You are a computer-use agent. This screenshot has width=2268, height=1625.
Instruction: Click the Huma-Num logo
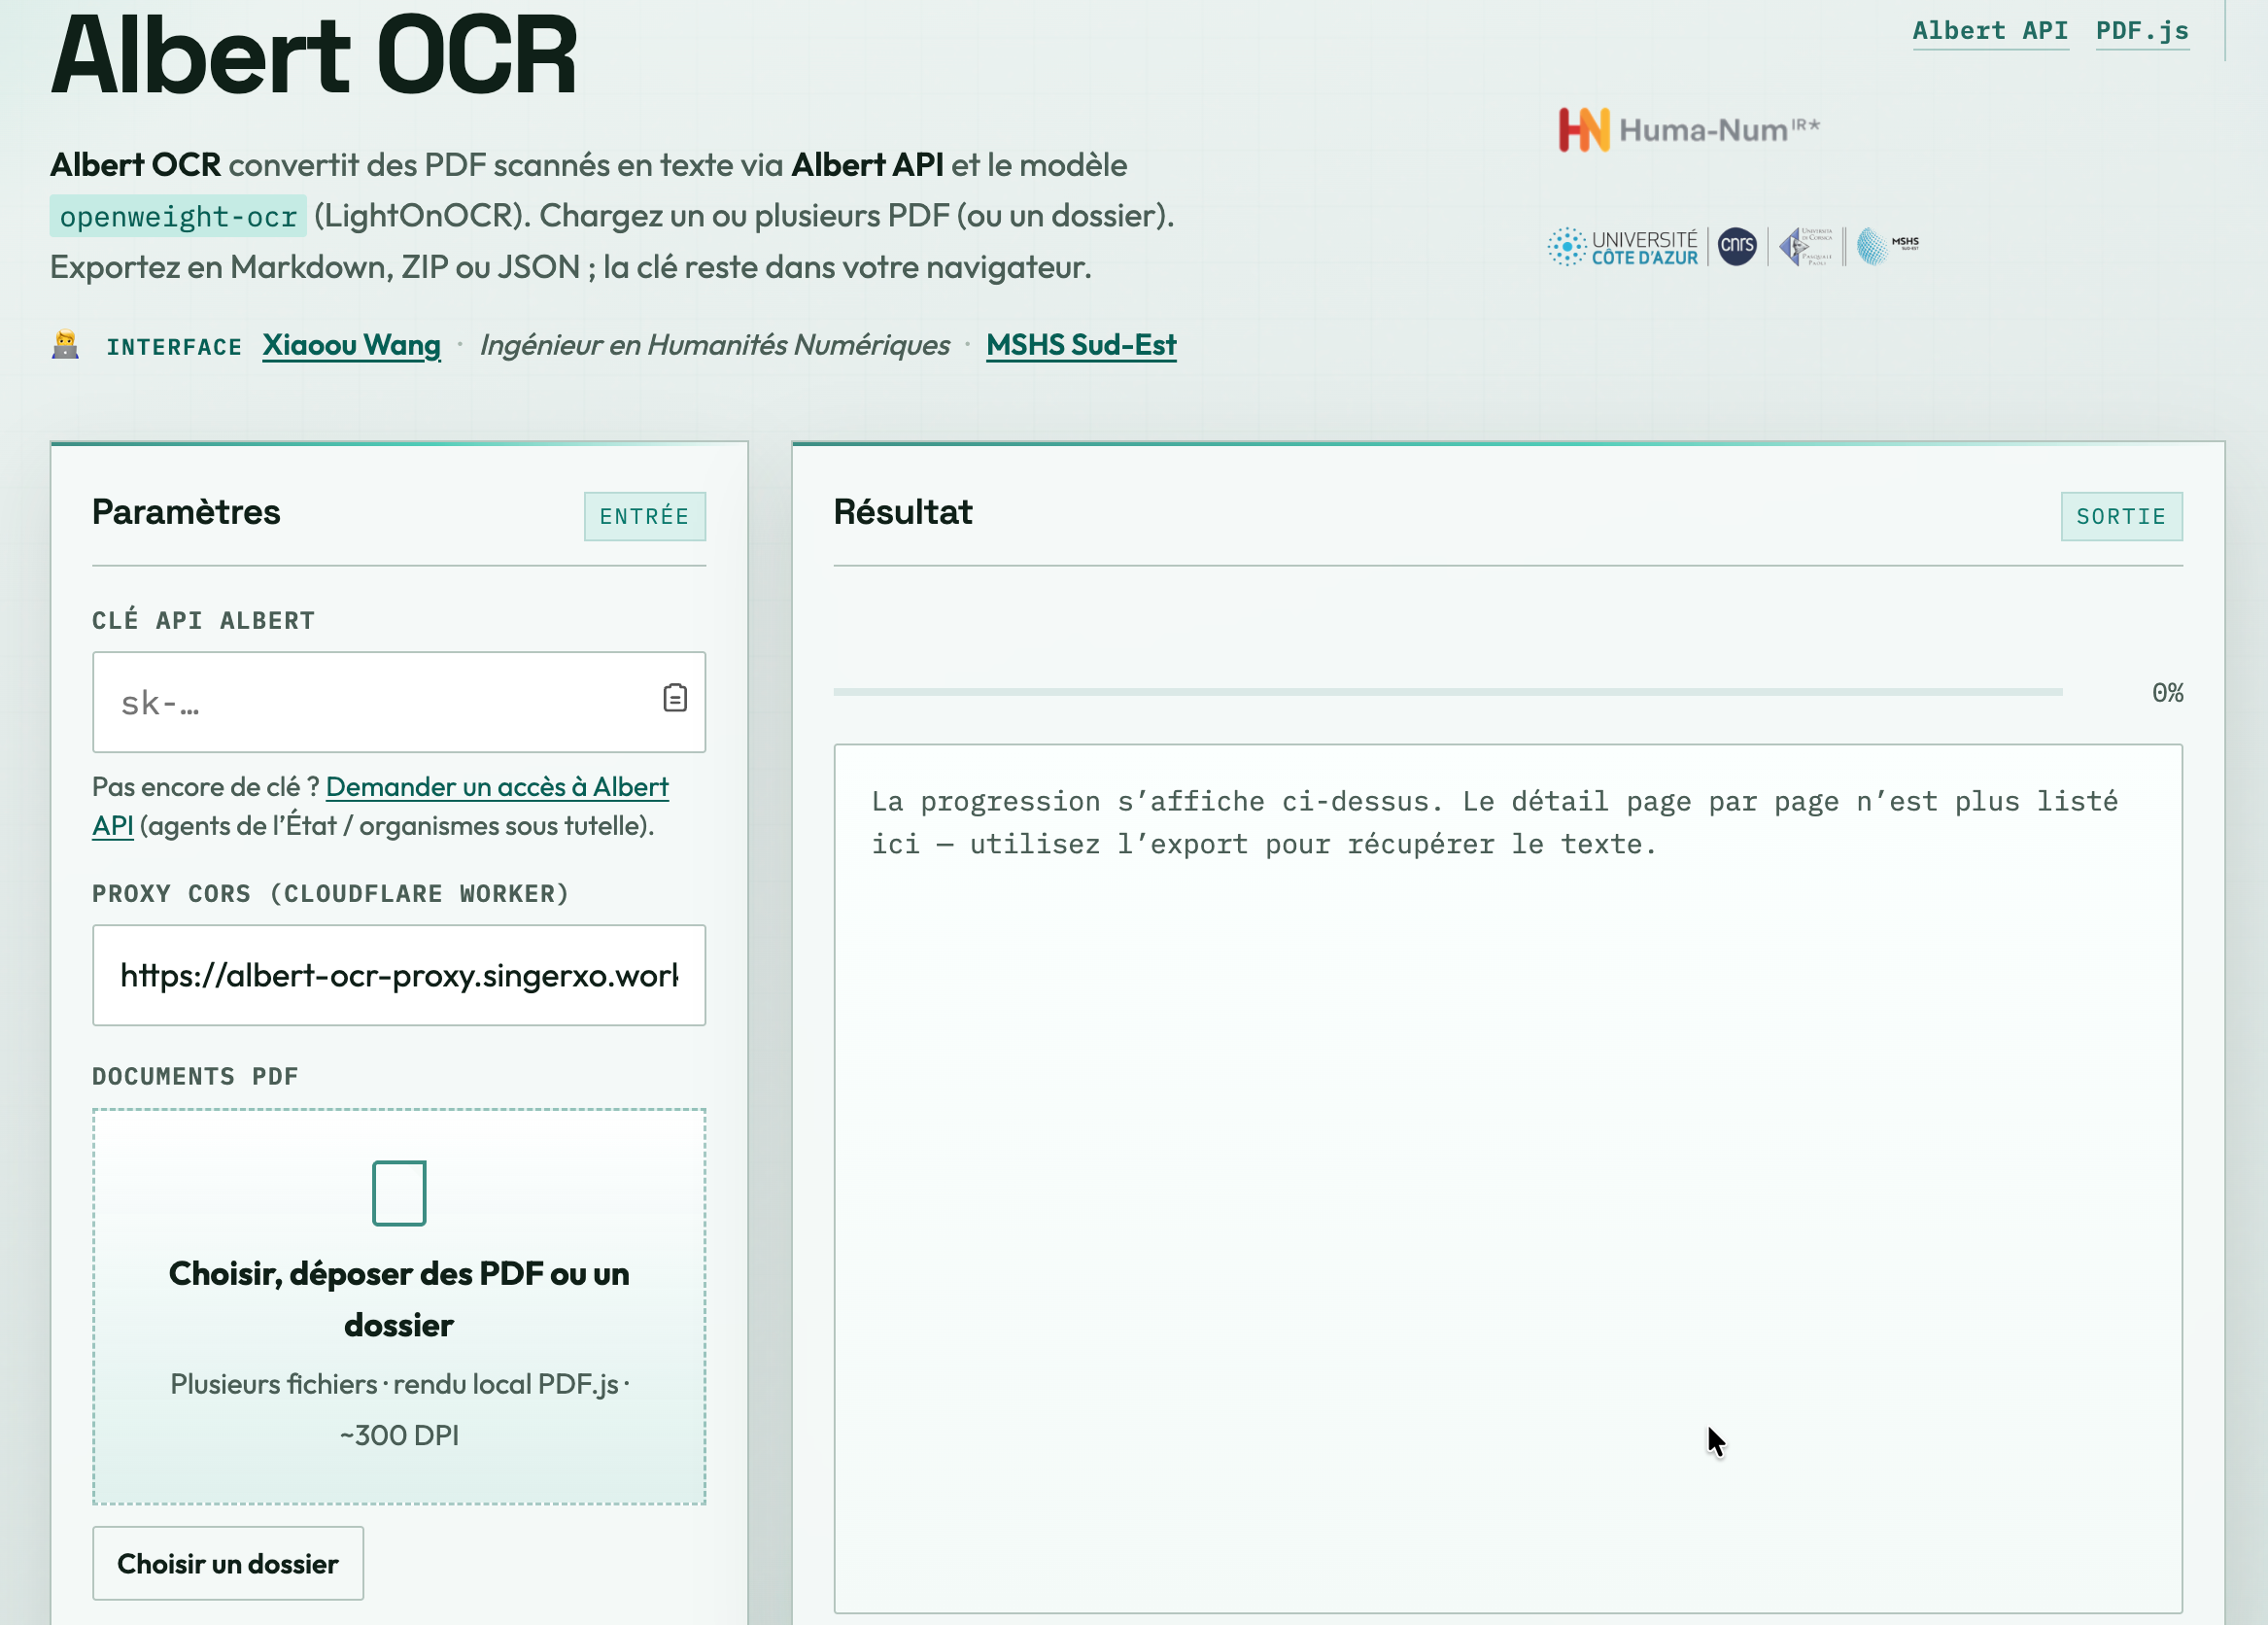(1689, 130)
